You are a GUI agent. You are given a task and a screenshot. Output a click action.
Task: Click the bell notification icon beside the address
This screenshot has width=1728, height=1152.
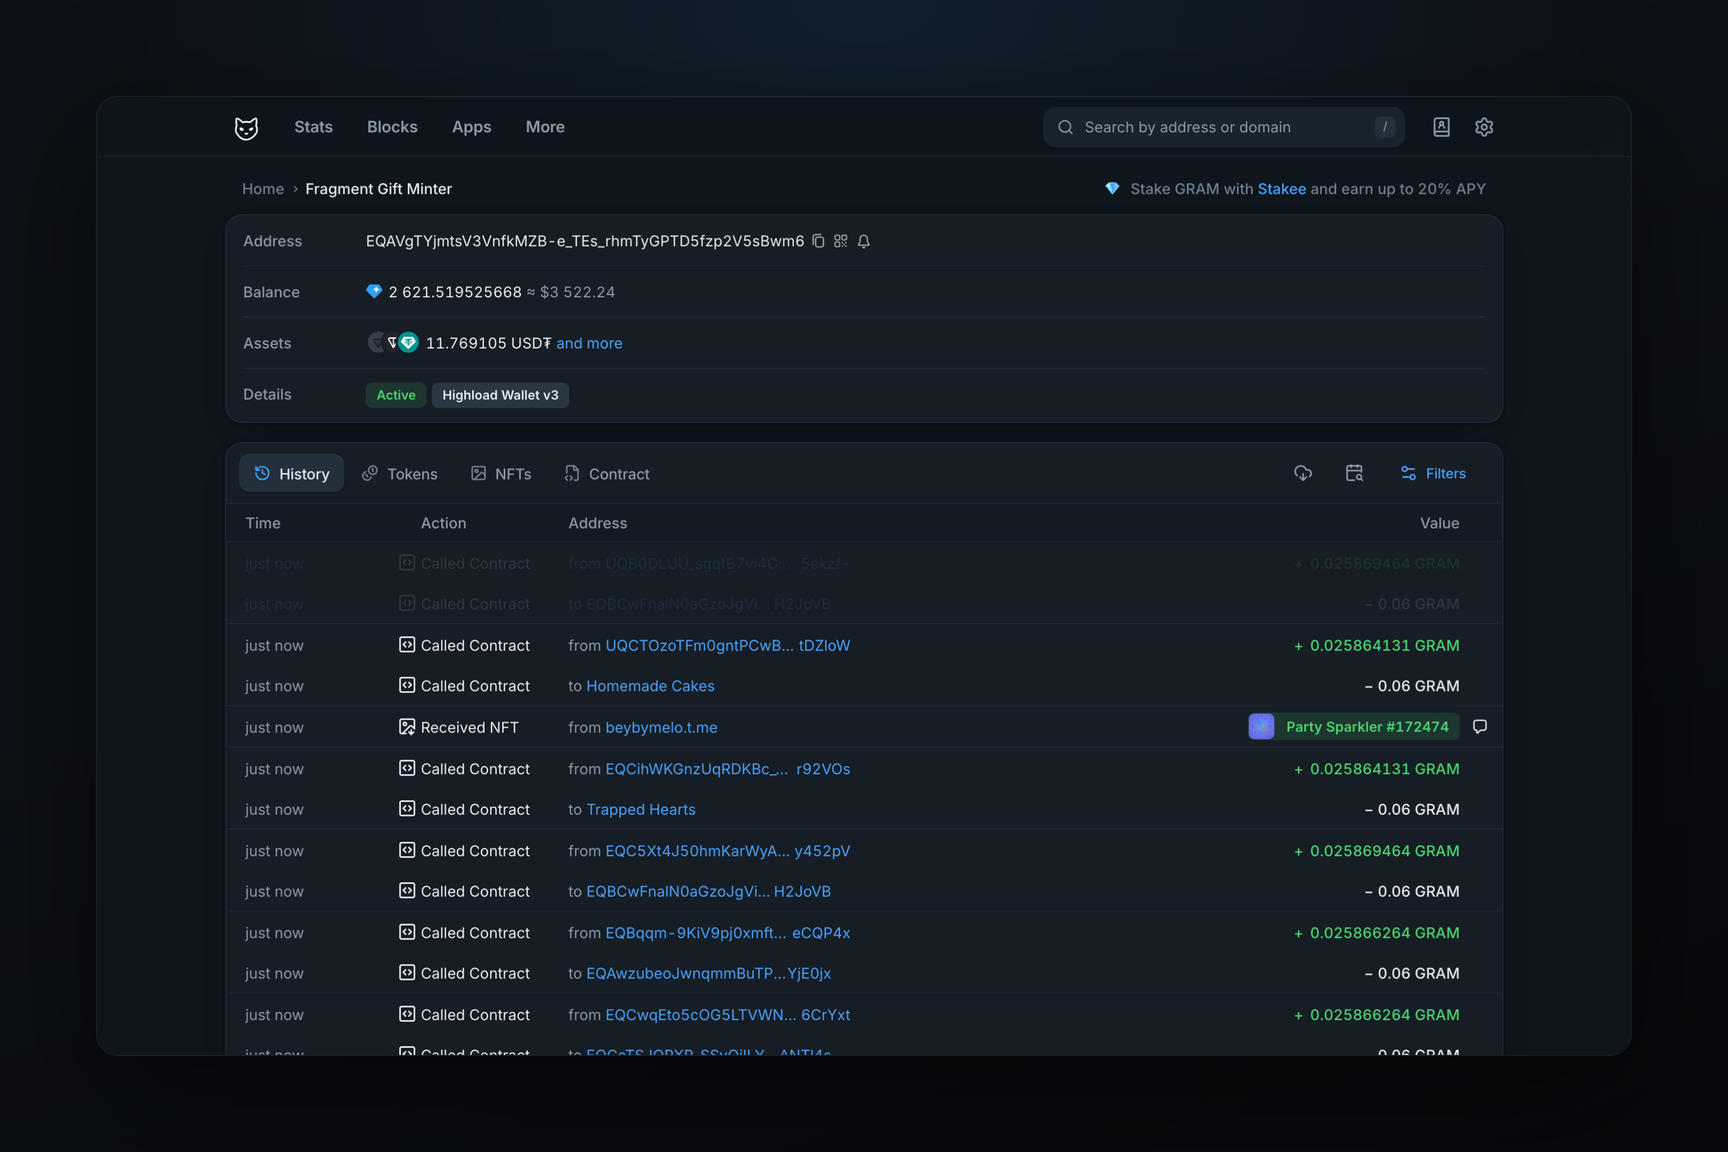pyautogui.click(x=864, y=241)
